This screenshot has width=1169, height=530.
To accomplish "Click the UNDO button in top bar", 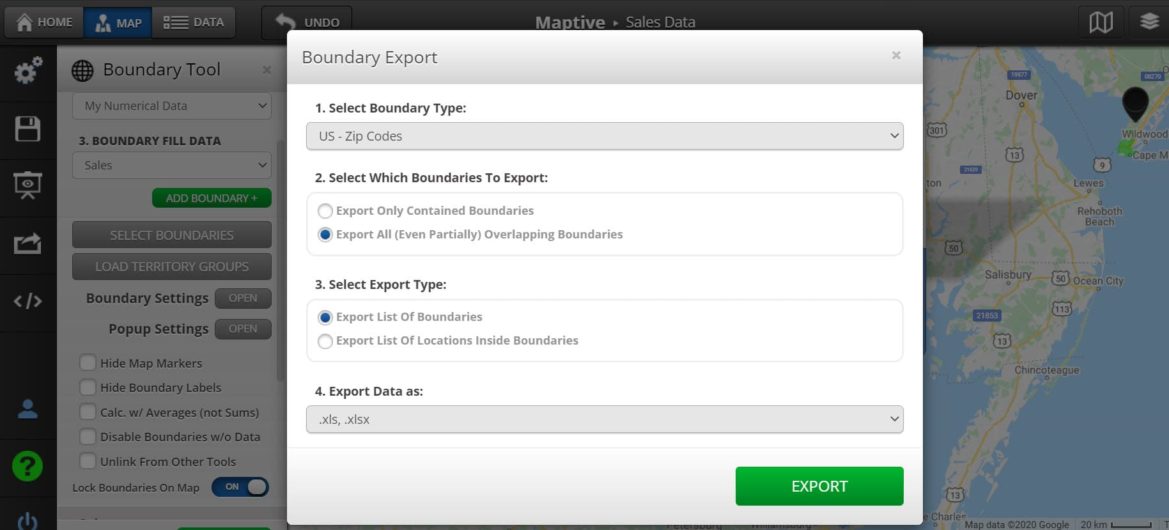I will (307, 22).
